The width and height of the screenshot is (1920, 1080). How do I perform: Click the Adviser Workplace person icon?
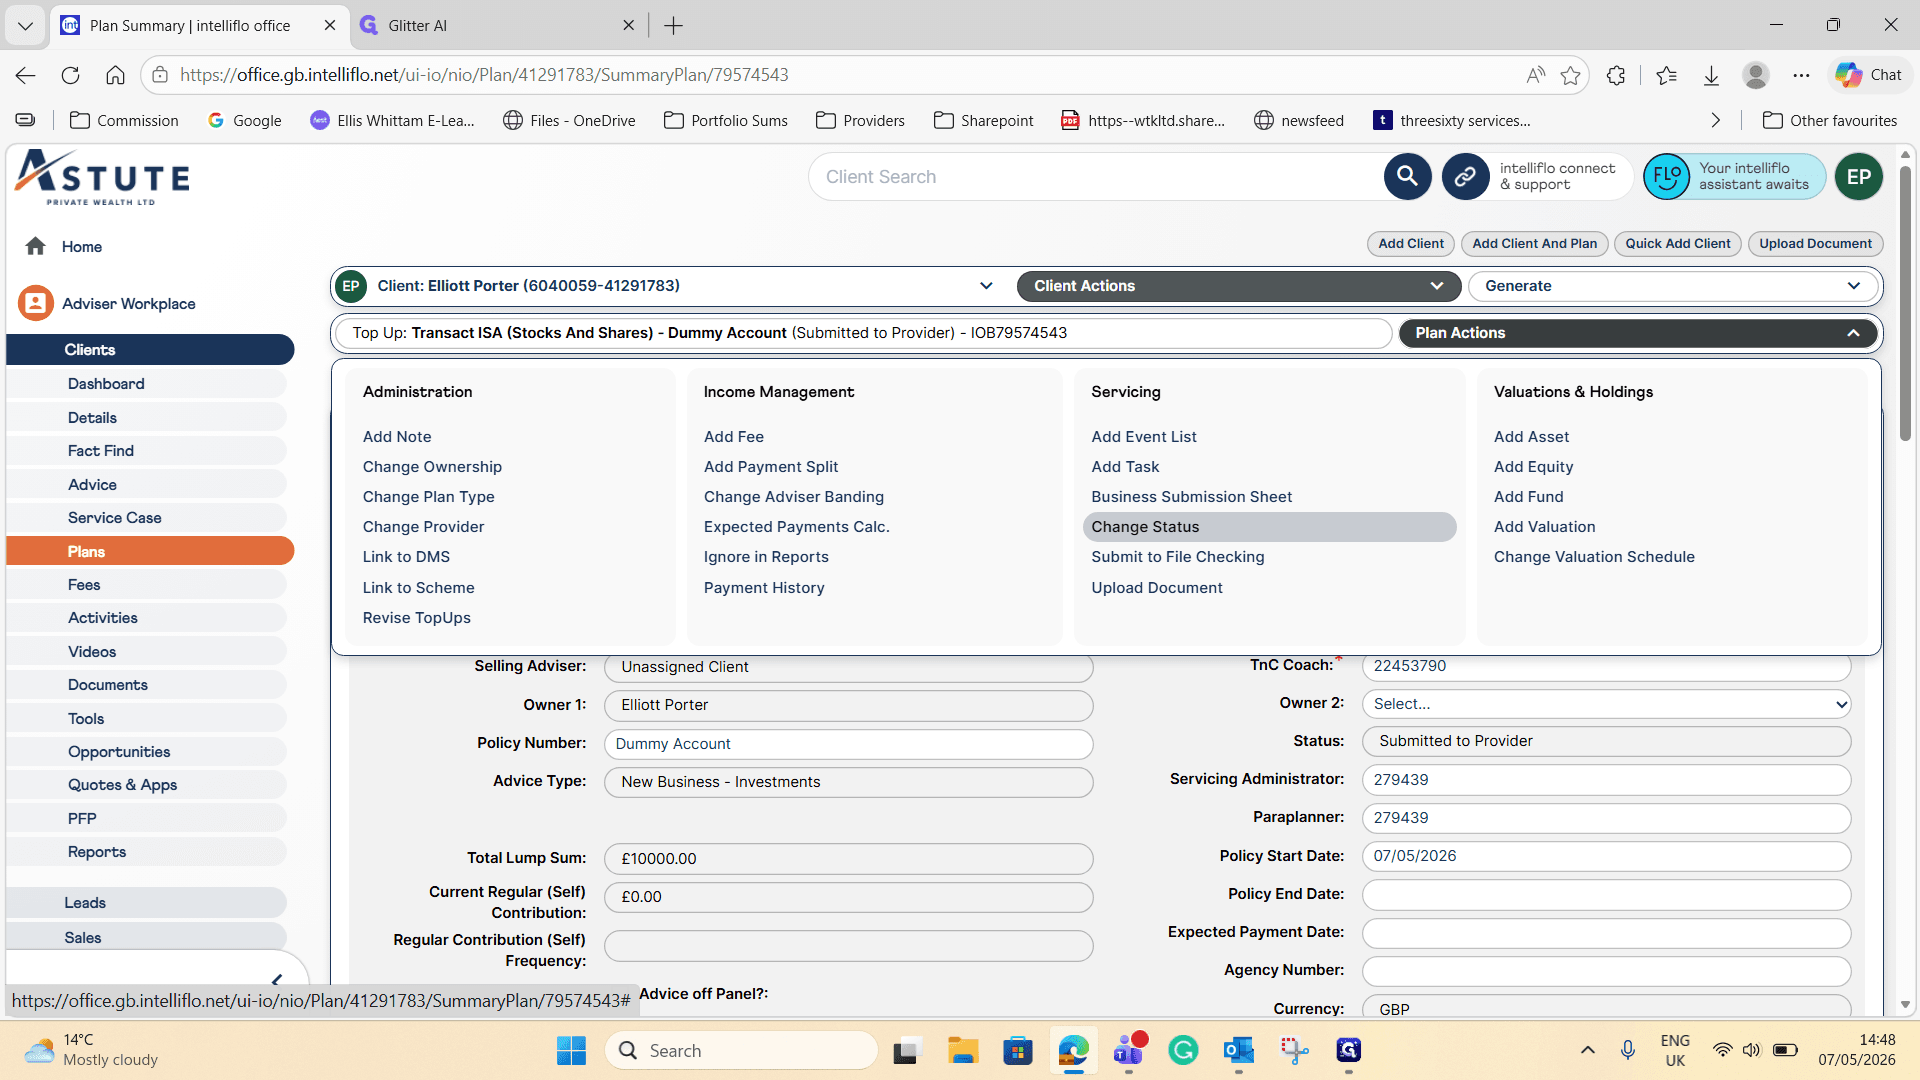point(36,303)
